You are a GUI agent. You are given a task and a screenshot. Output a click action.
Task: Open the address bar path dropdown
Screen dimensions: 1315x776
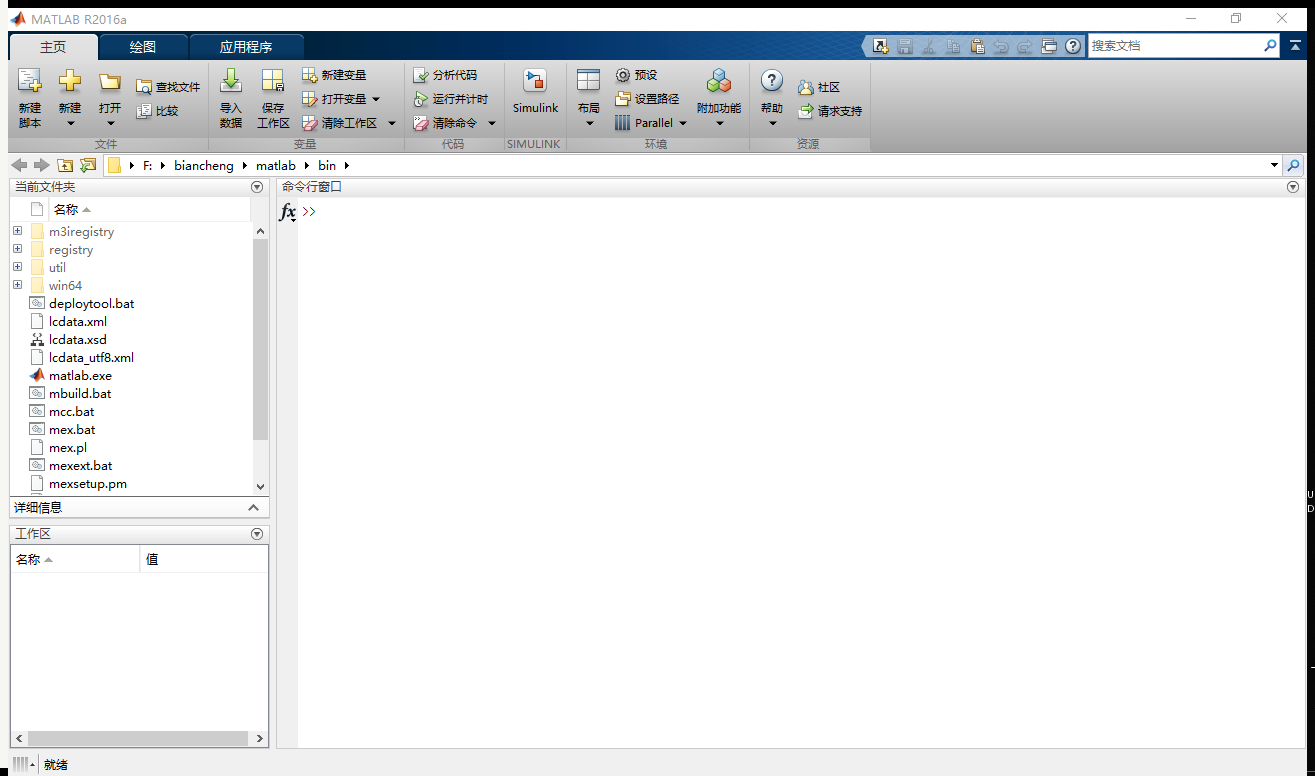point(1274,165)
